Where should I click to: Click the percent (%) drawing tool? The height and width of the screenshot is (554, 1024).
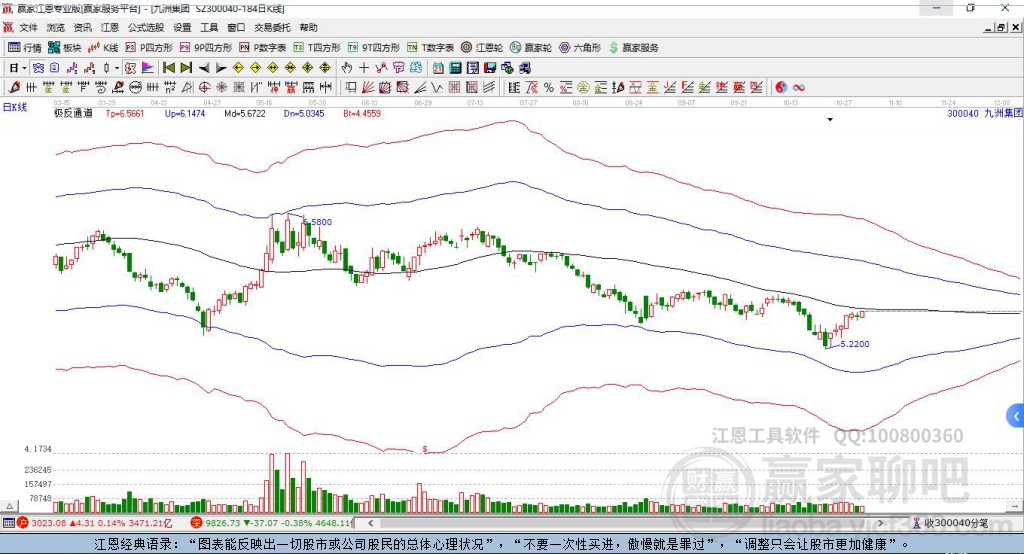pyautogui.click(x=549, y=88)
